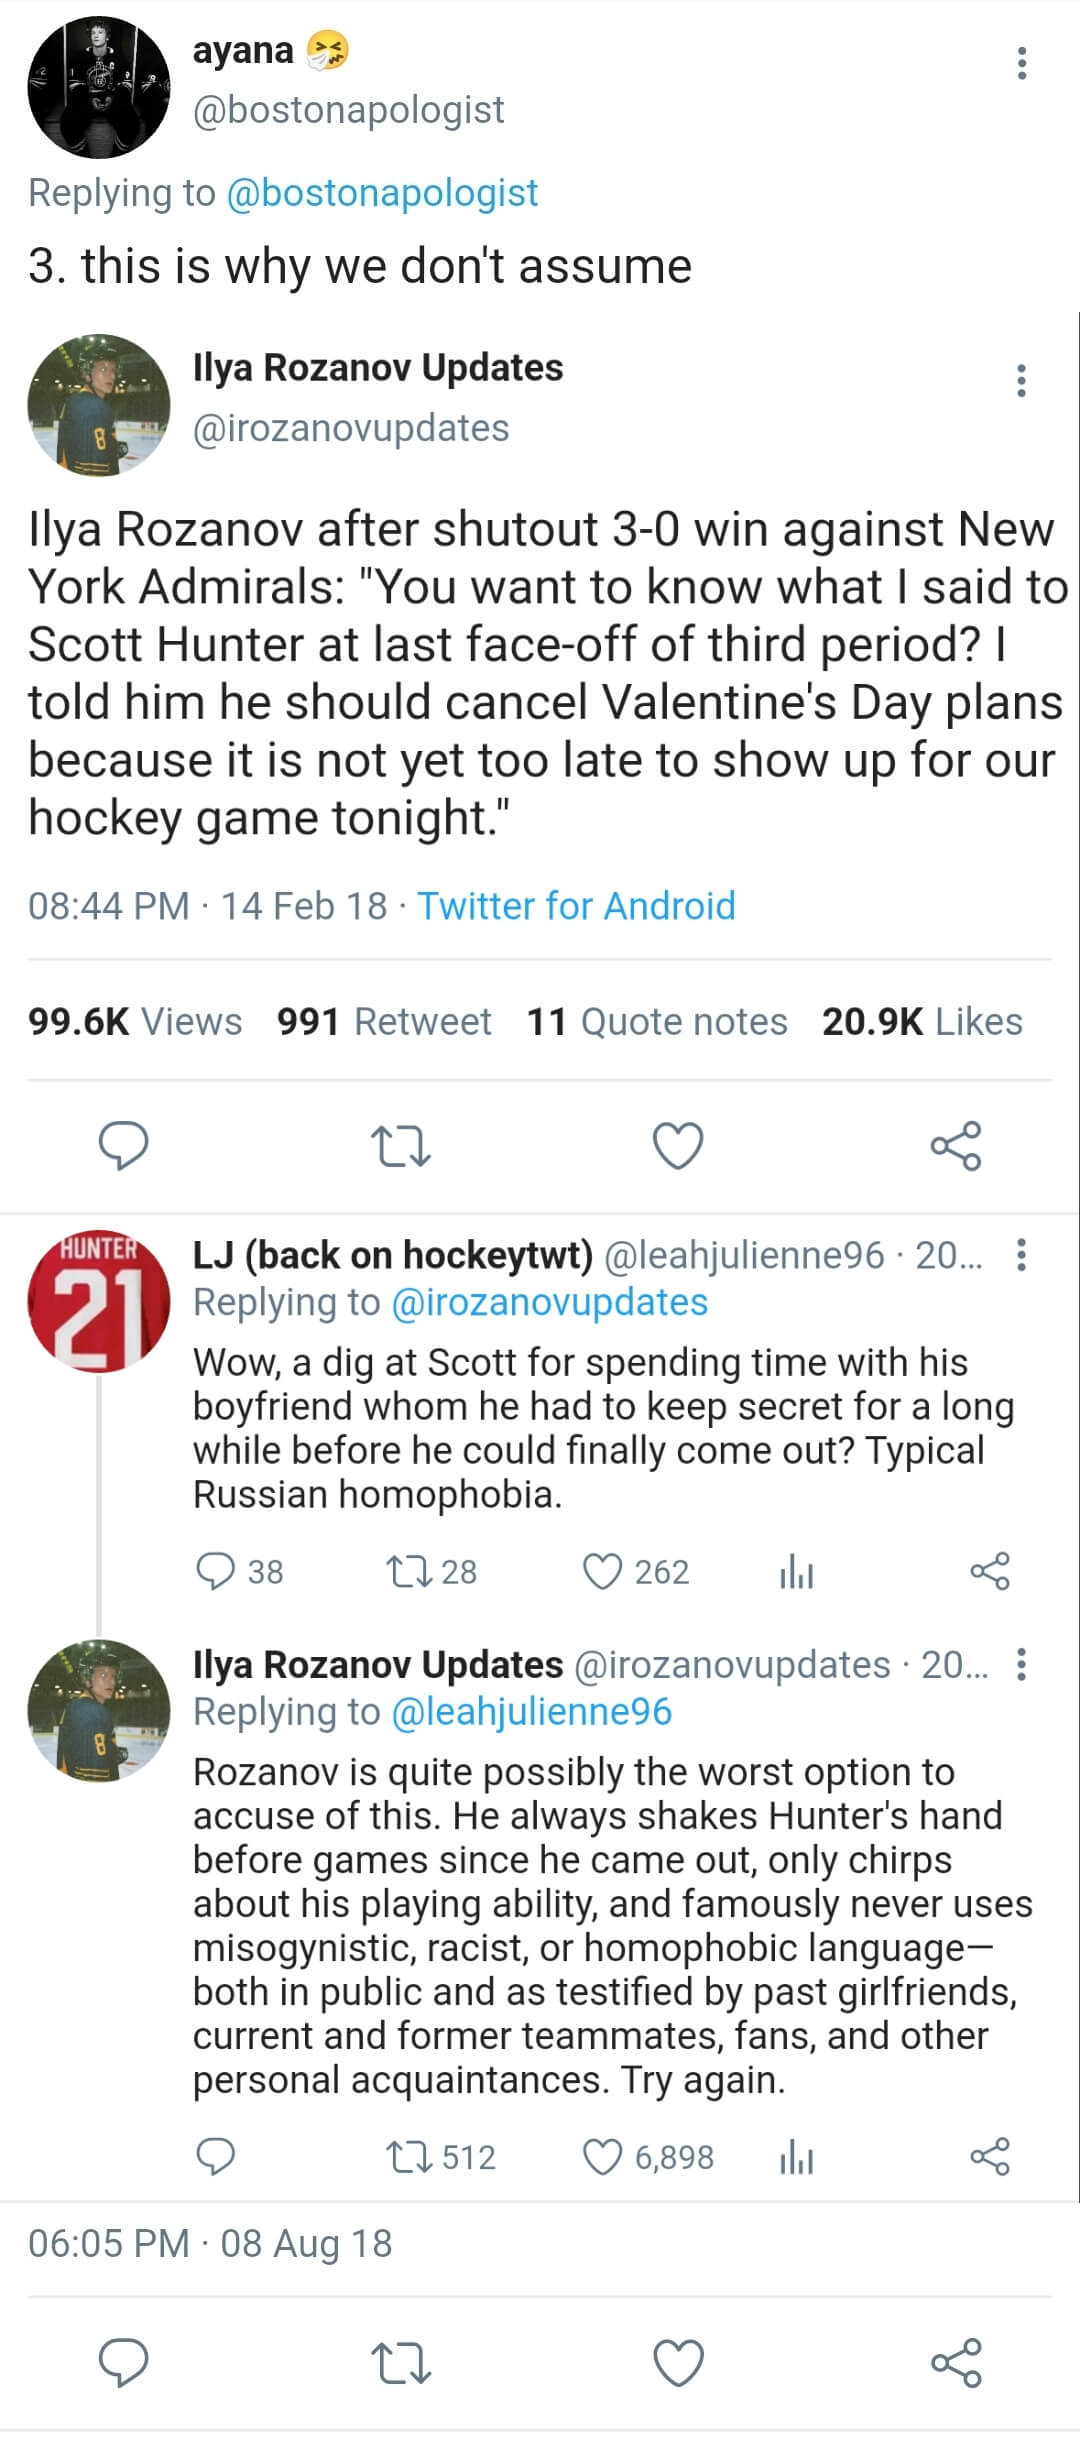1080x2439 pixels.
Task: Like the reply with 6,898 likes
Action: coord(648,2157)
